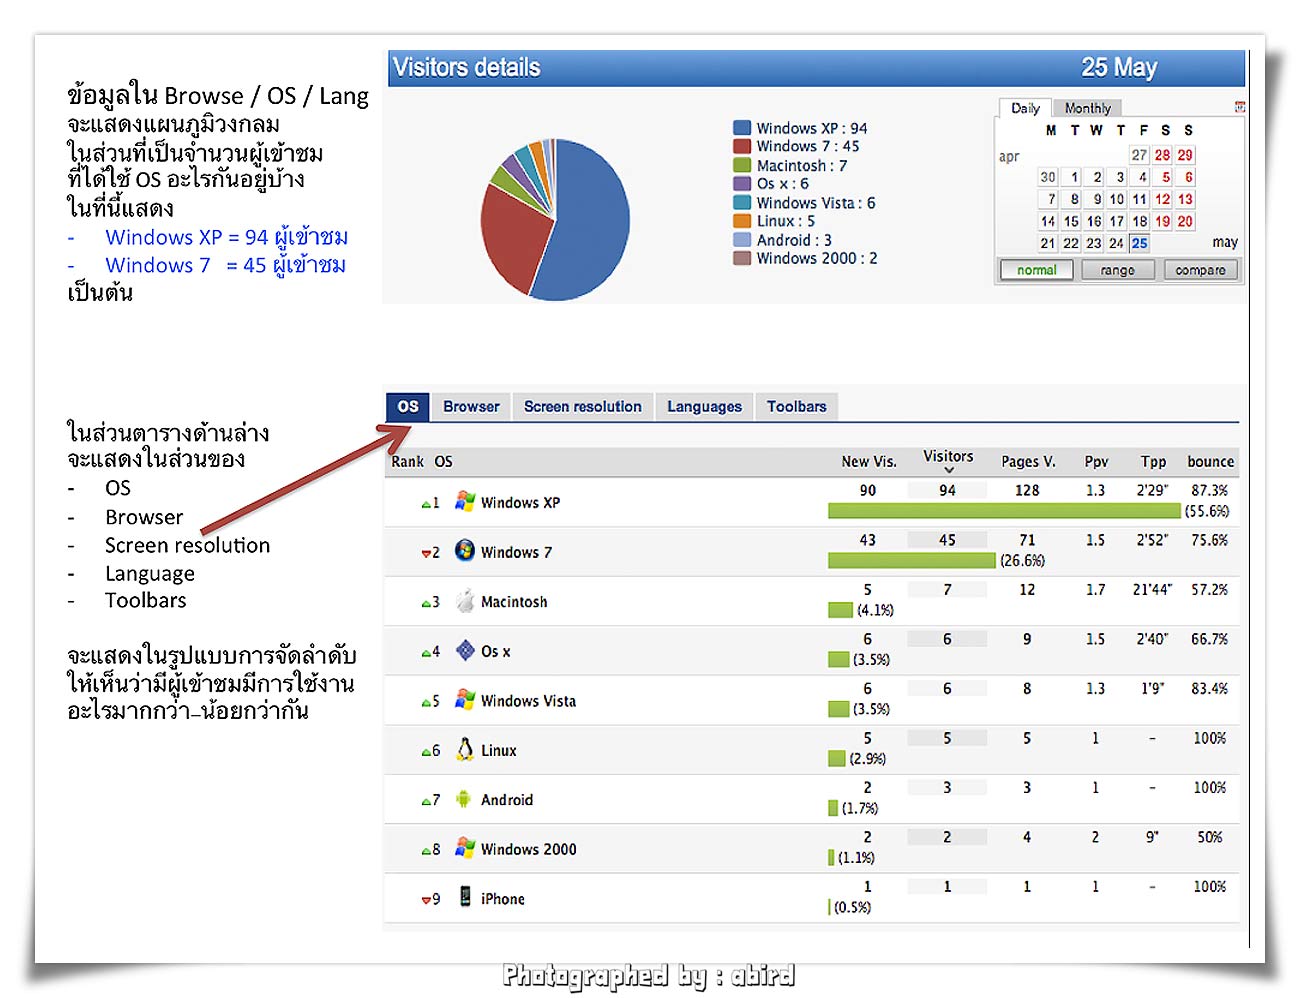Click the 21'44" Tpp value for Macintosh
Screen dimensions: 1300x998
click(x=1152, y=590)
